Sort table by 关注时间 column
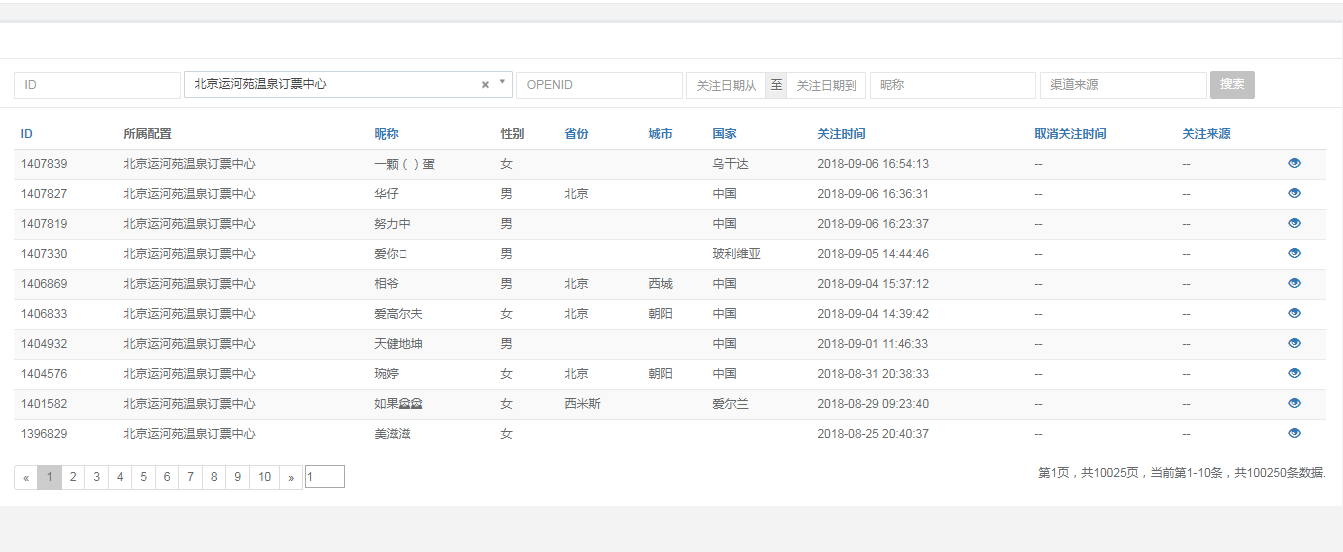 coord(841,134)
